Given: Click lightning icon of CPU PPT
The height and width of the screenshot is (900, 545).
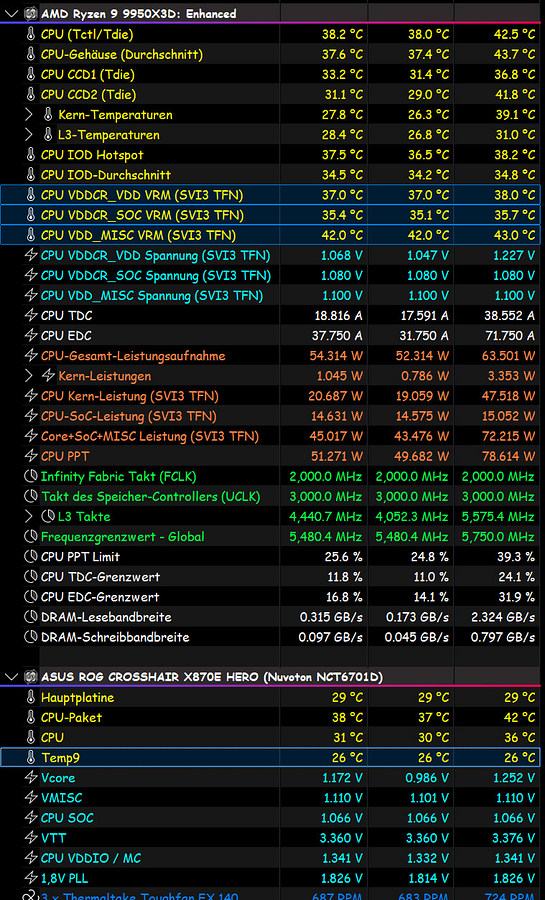Looking at the screenshot, I should tap(31, 456).
